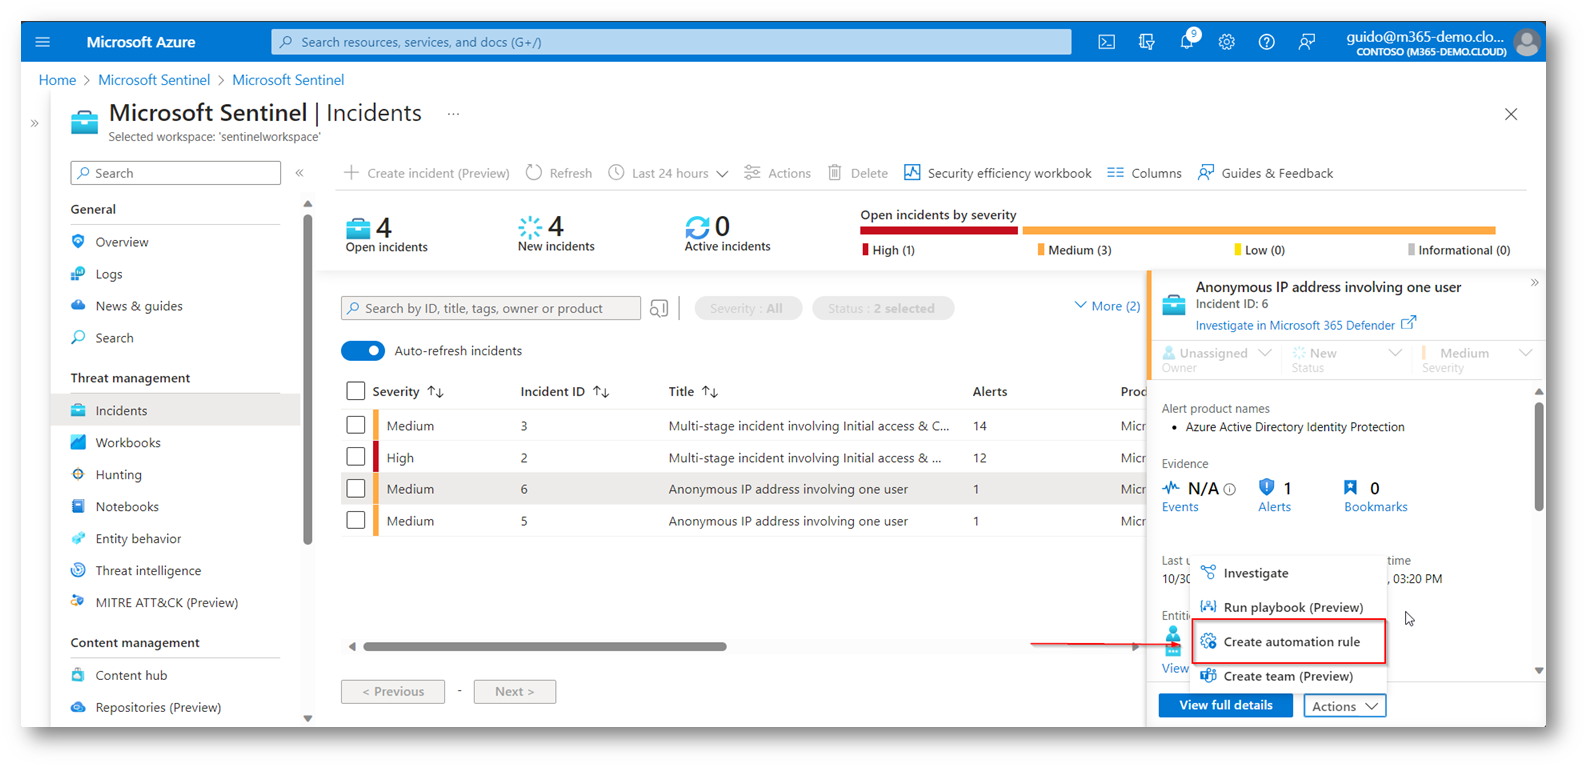Toggle Auto-refresh incidents switch
Screen dimensions: 1588x769
[363, 351]
